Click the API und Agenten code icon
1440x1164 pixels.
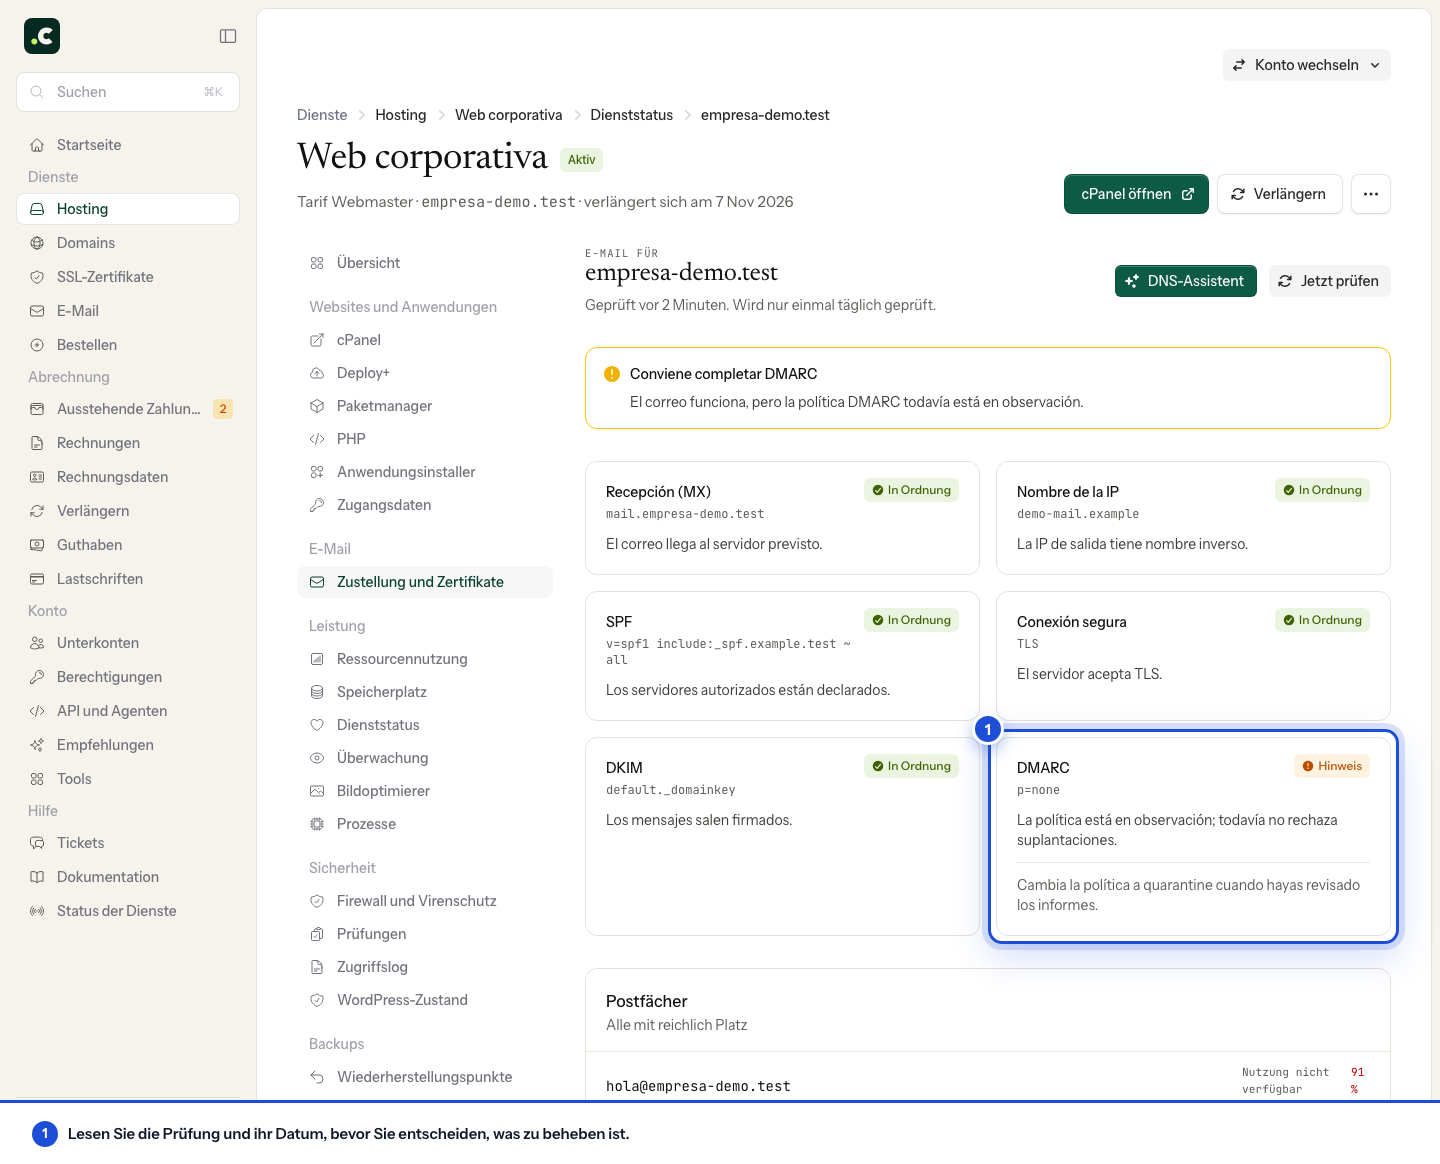point(37,711)
